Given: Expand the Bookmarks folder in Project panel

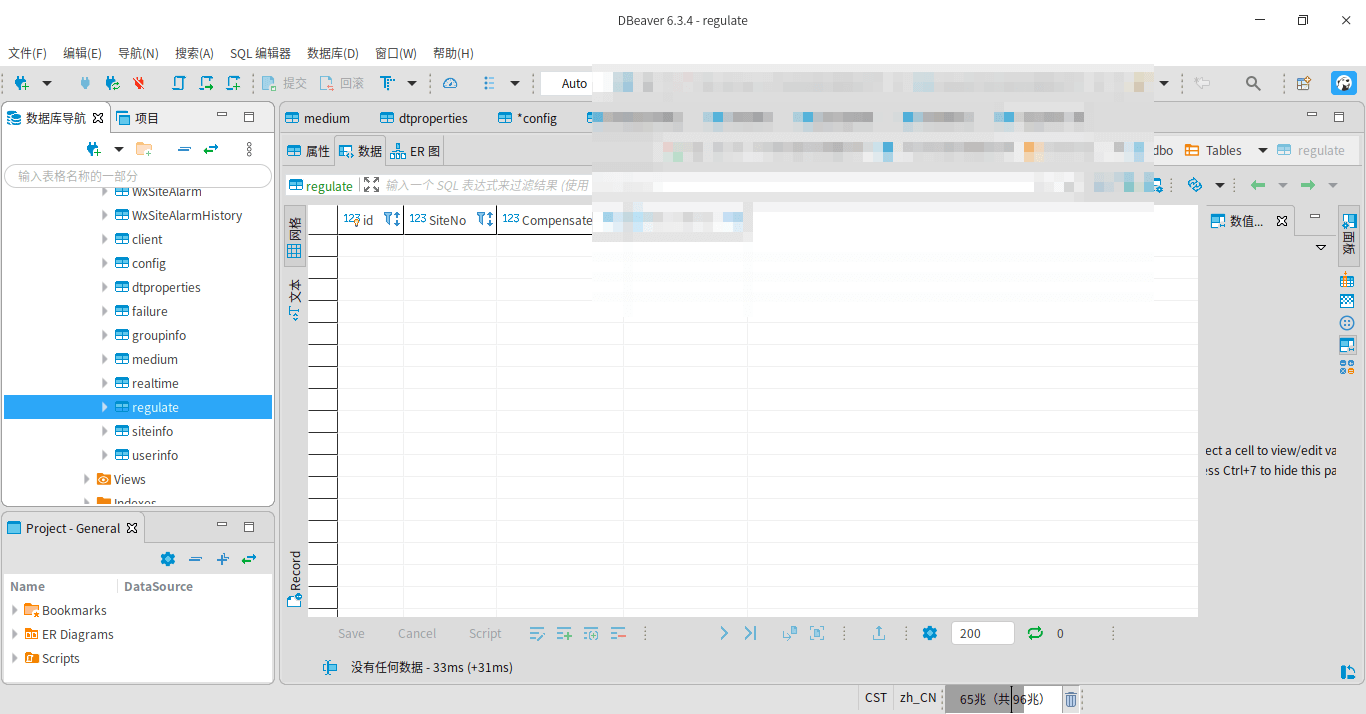Looking at the screenshot, I should pyautogui.click(x=15, y=610).
